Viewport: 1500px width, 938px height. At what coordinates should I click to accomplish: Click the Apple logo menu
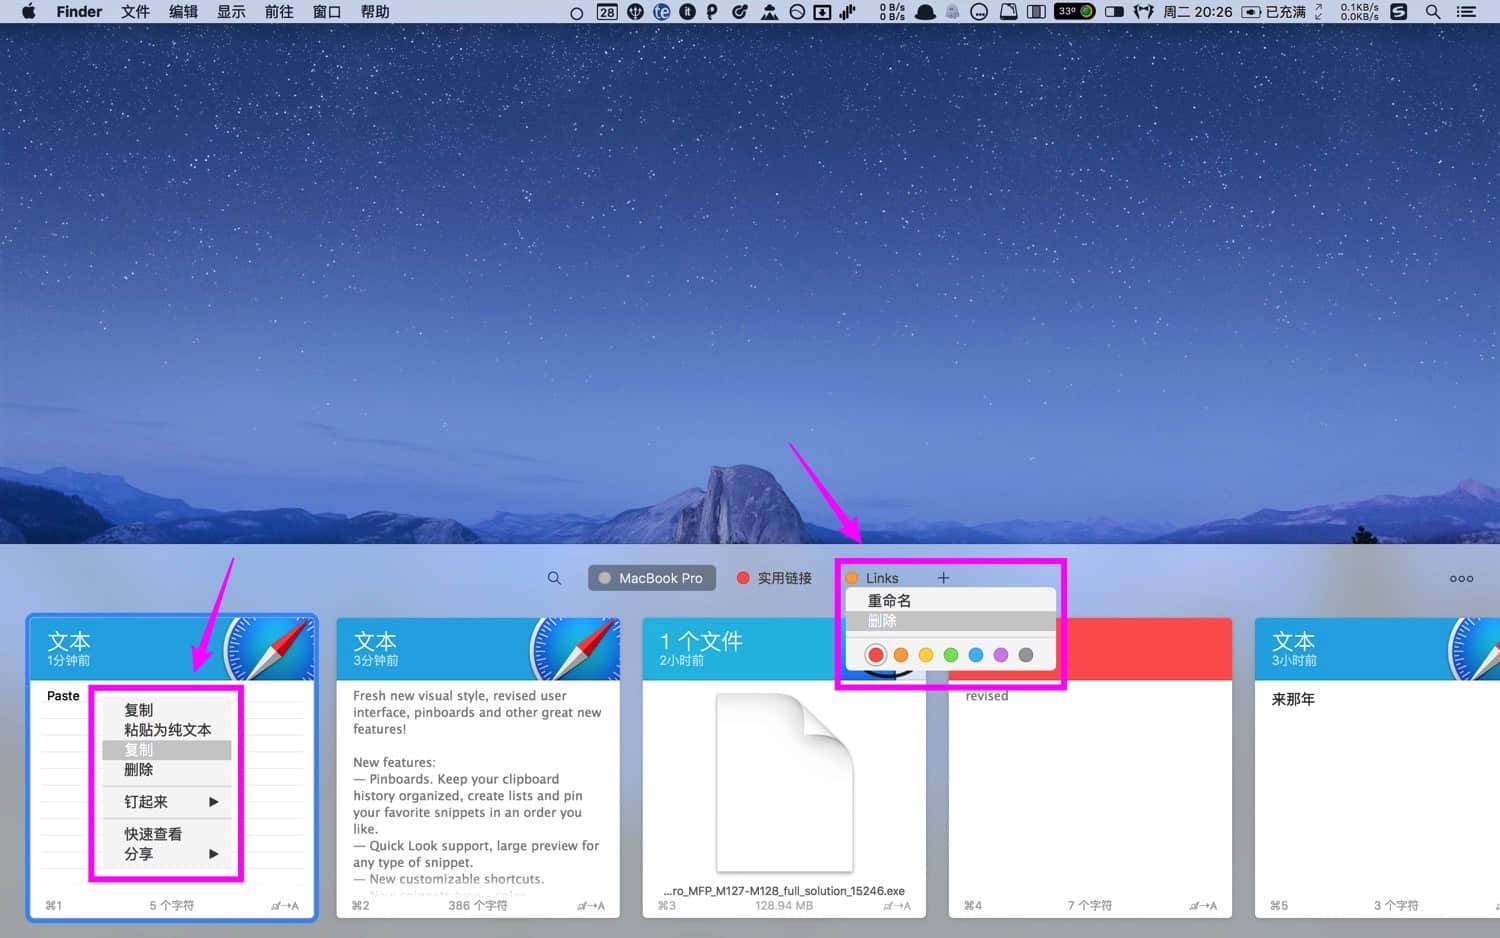(x=28, y=12)
